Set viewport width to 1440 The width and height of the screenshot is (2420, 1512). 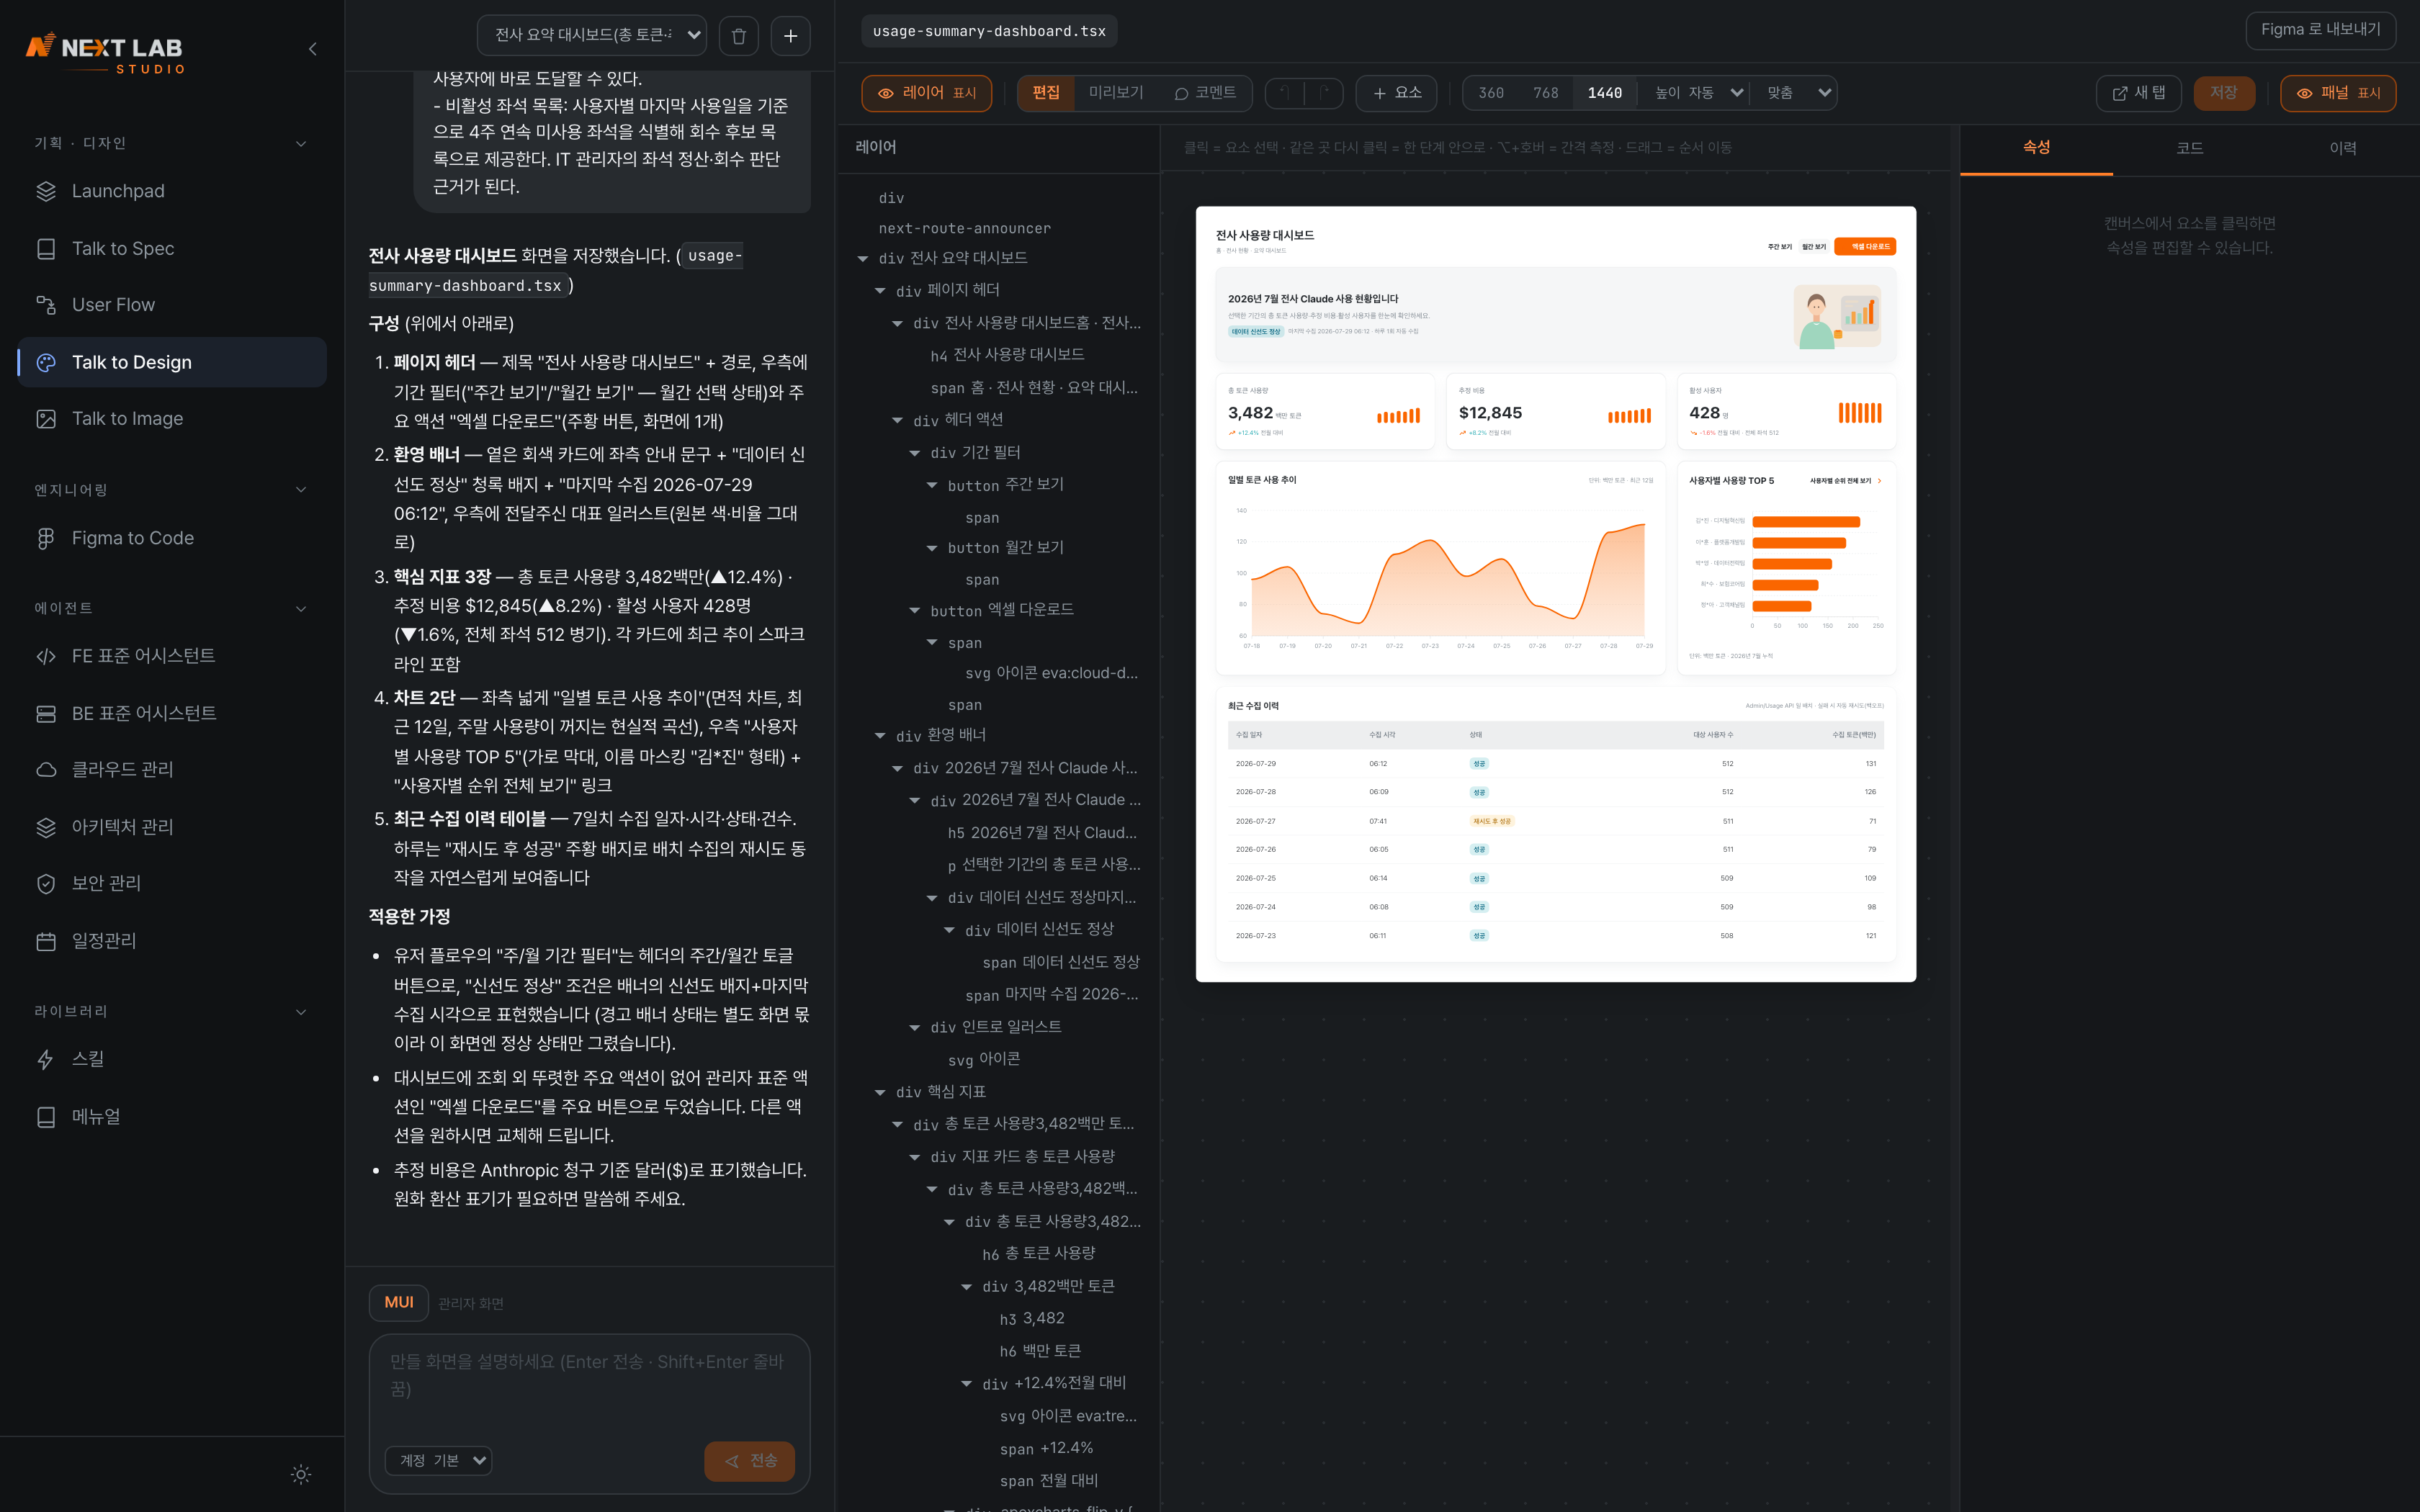pyautogui.click(x=1604, y=93)
